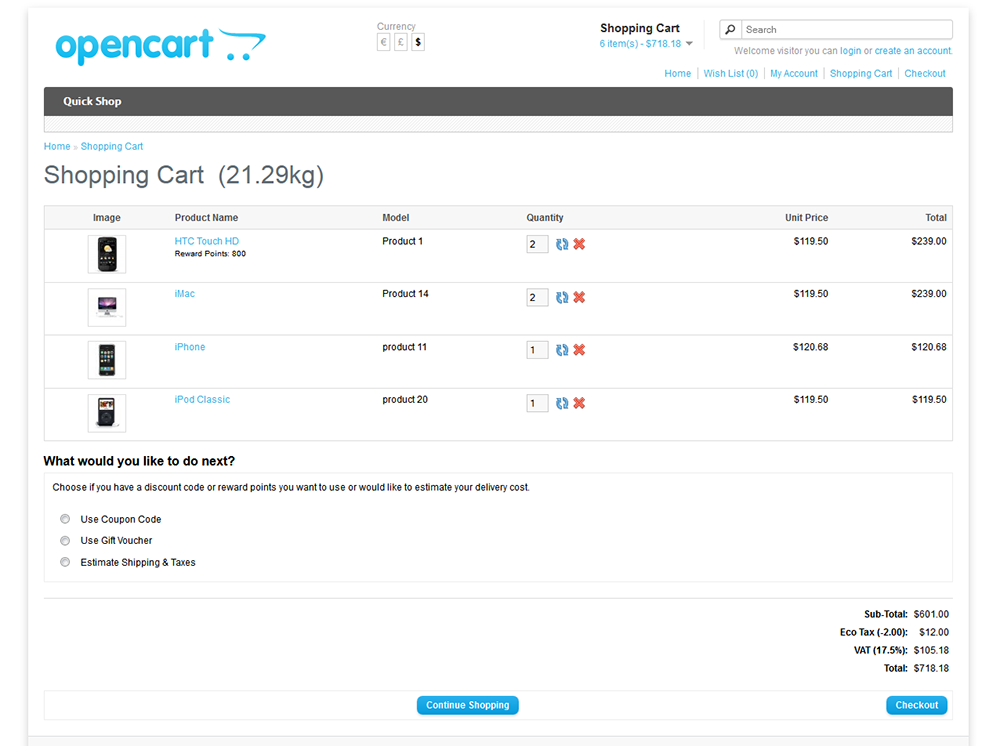Open Checkout top navigation link
This screenshot has height=746, width=1000.
point(925,73)
